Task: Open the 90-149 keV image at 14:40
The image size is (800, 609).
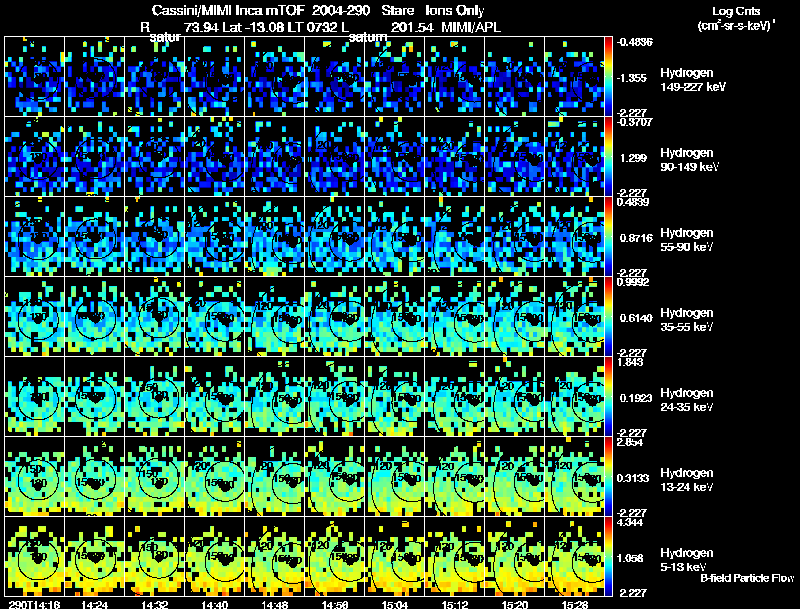Action: [x=214, y=157]
